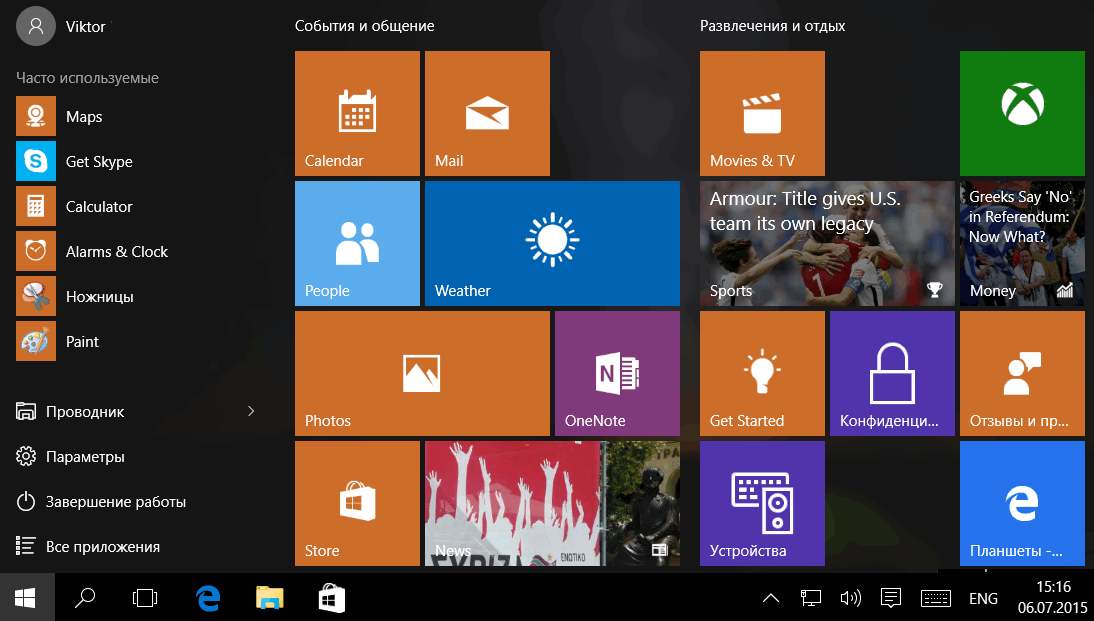This screenshot has width=1094, height=621.
Task: Open network status tray icon
Action: point(810,598)
